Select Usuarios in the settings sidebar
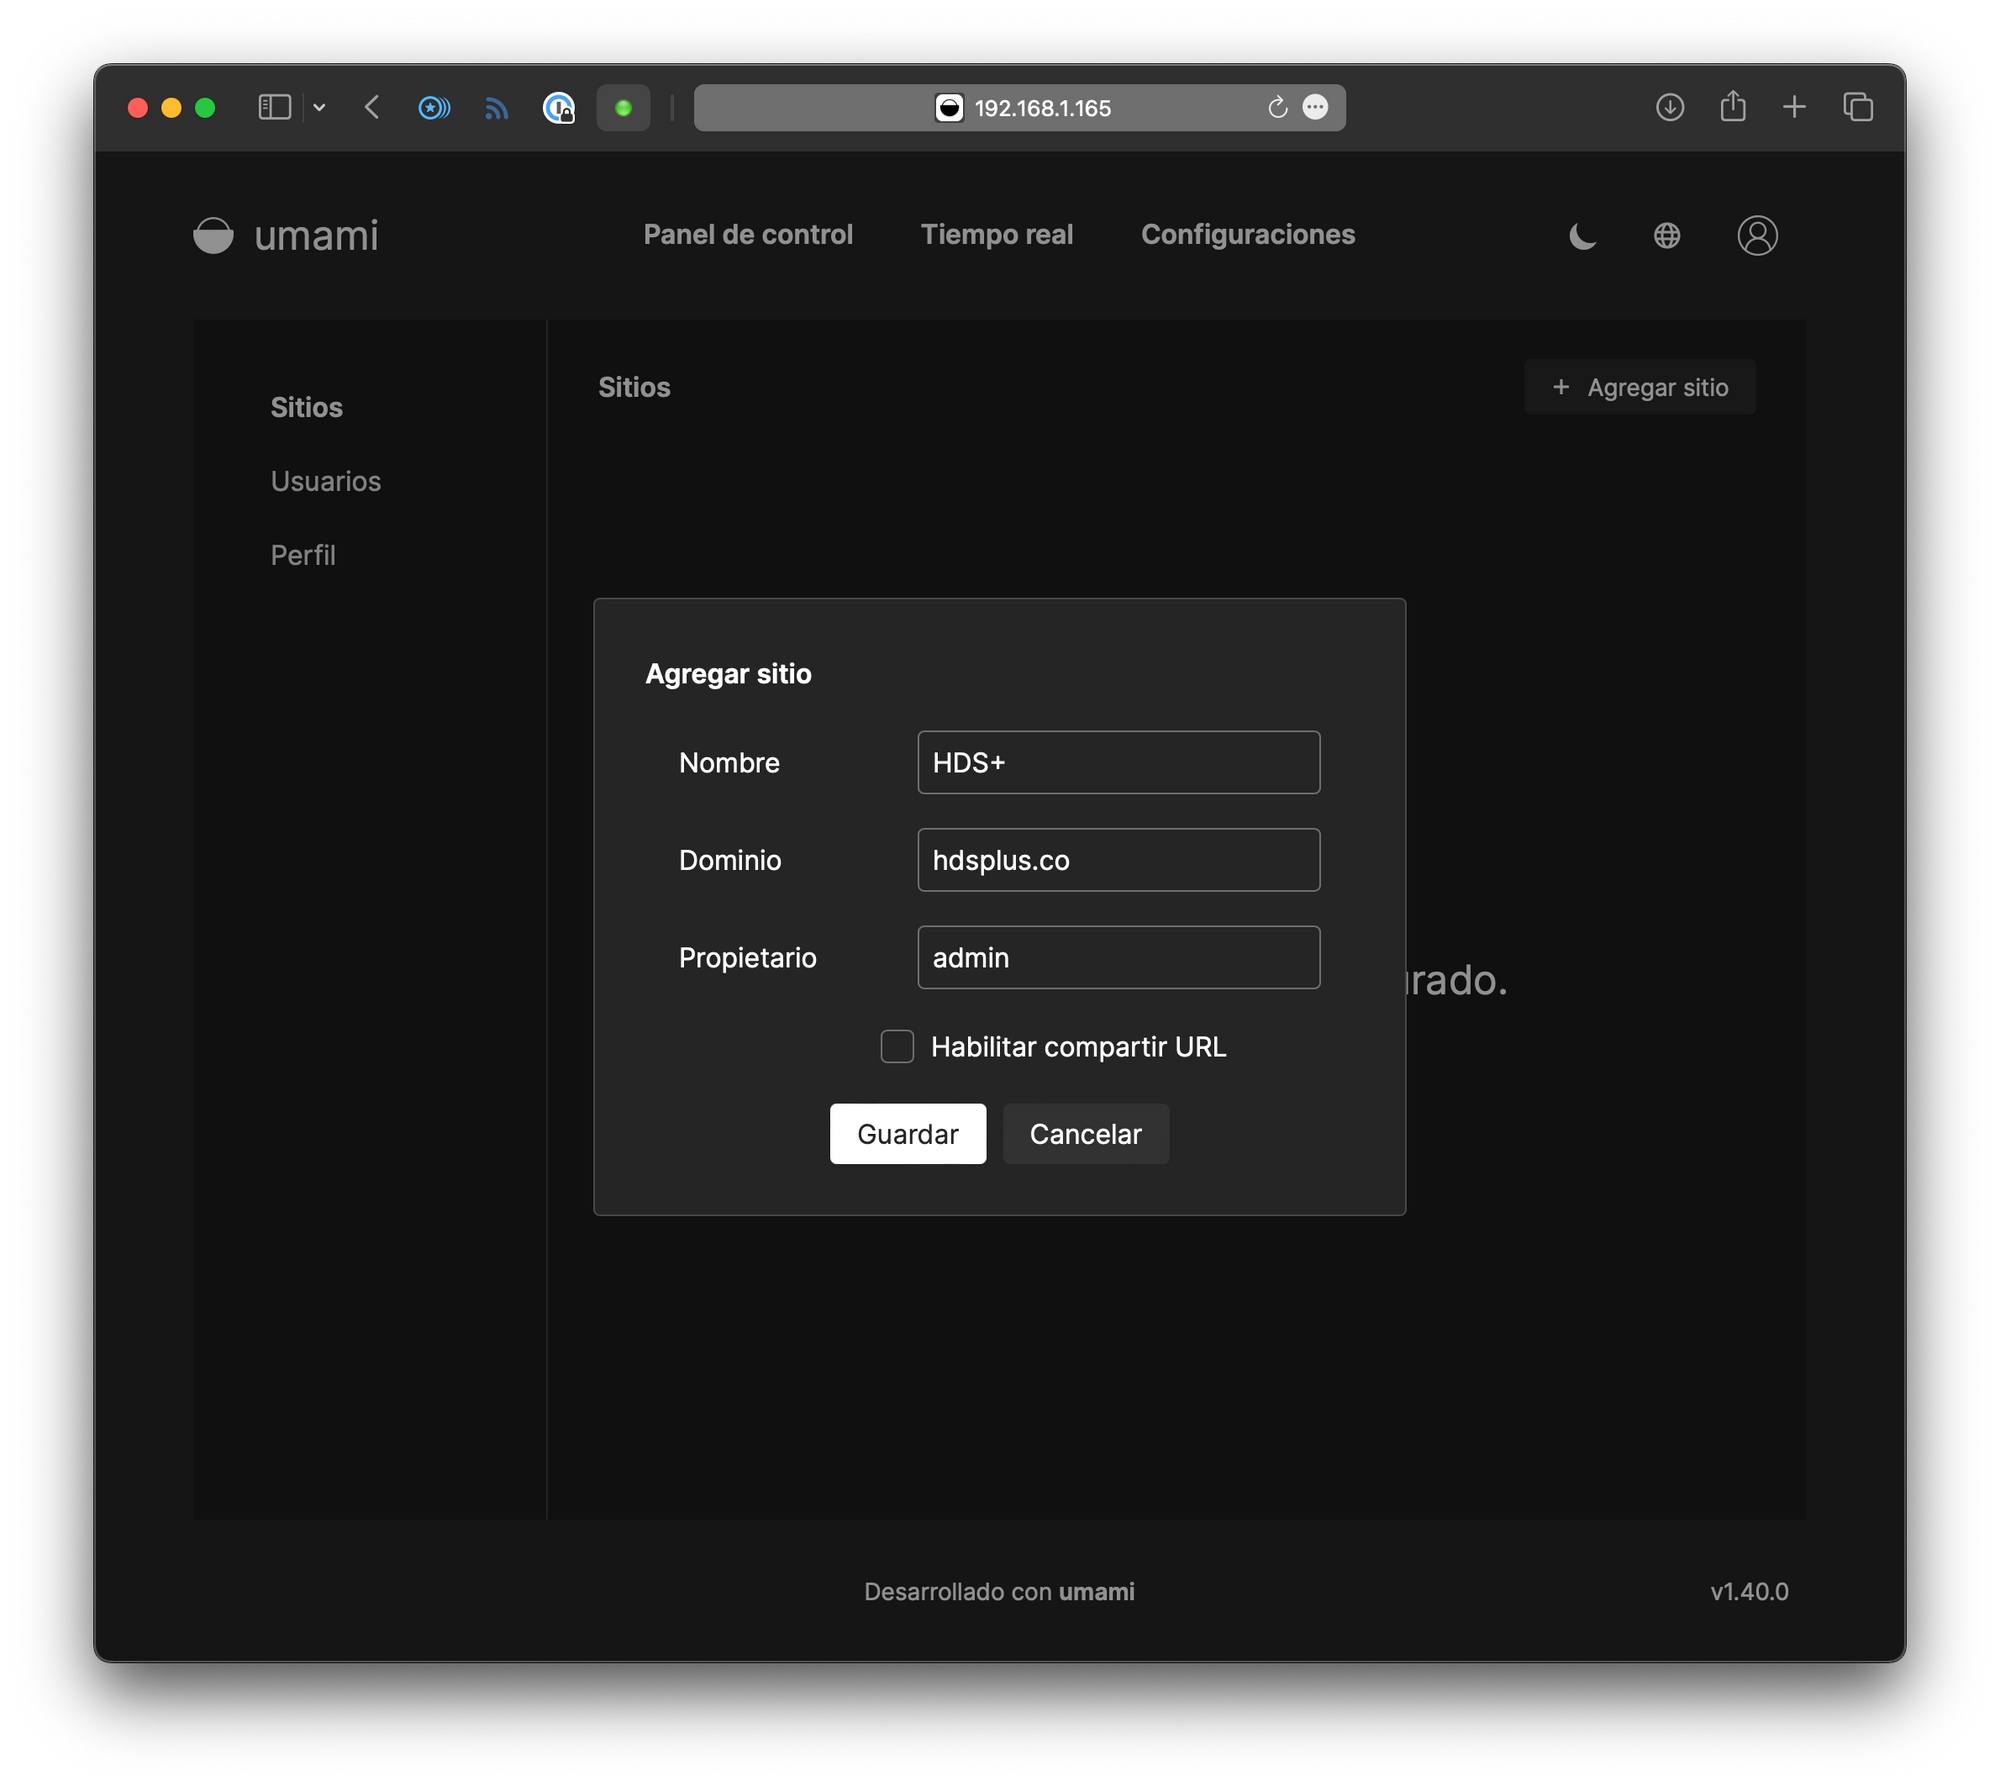 (x=325, y=482)
